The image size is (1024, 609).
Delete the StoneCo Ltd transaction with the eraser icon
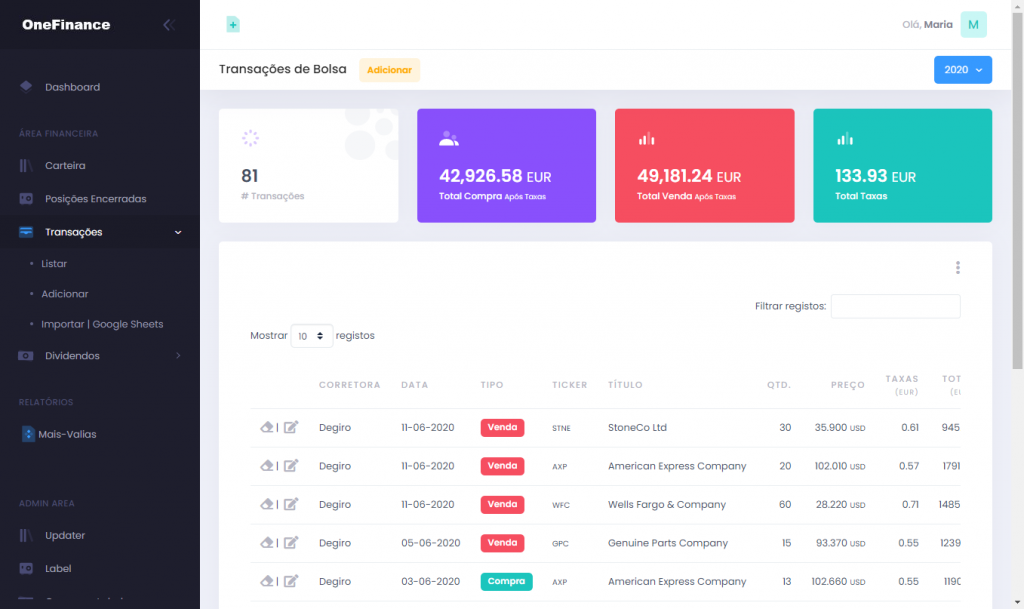point(266,428)
